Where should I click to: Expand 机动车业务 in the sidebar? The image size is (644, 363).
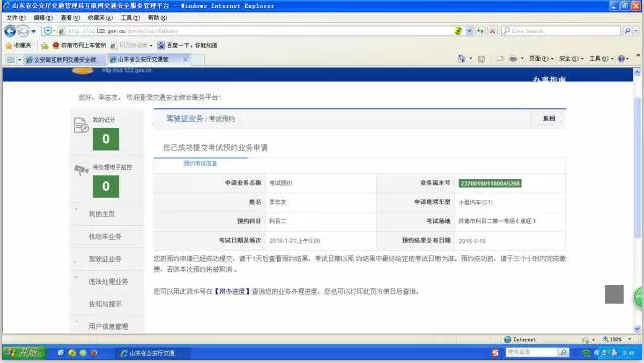[x=105, y=237]
